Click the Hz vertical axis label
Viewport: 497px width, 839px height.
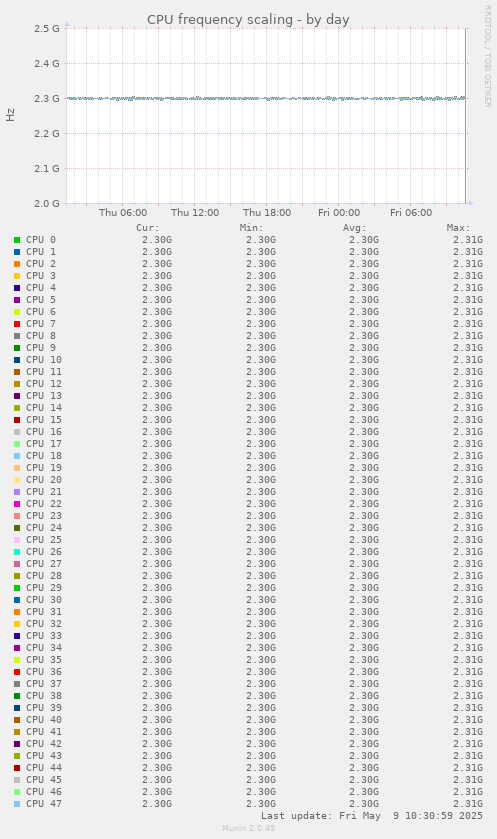tap(11, 115)
